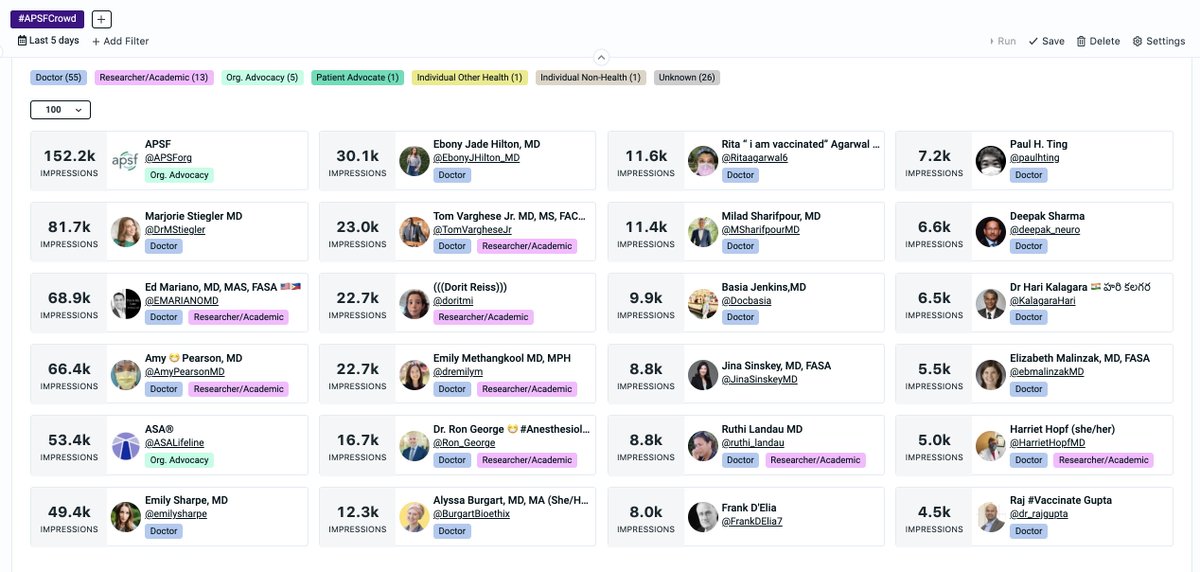
Task: Add a new filter
Action: (120, 41)
